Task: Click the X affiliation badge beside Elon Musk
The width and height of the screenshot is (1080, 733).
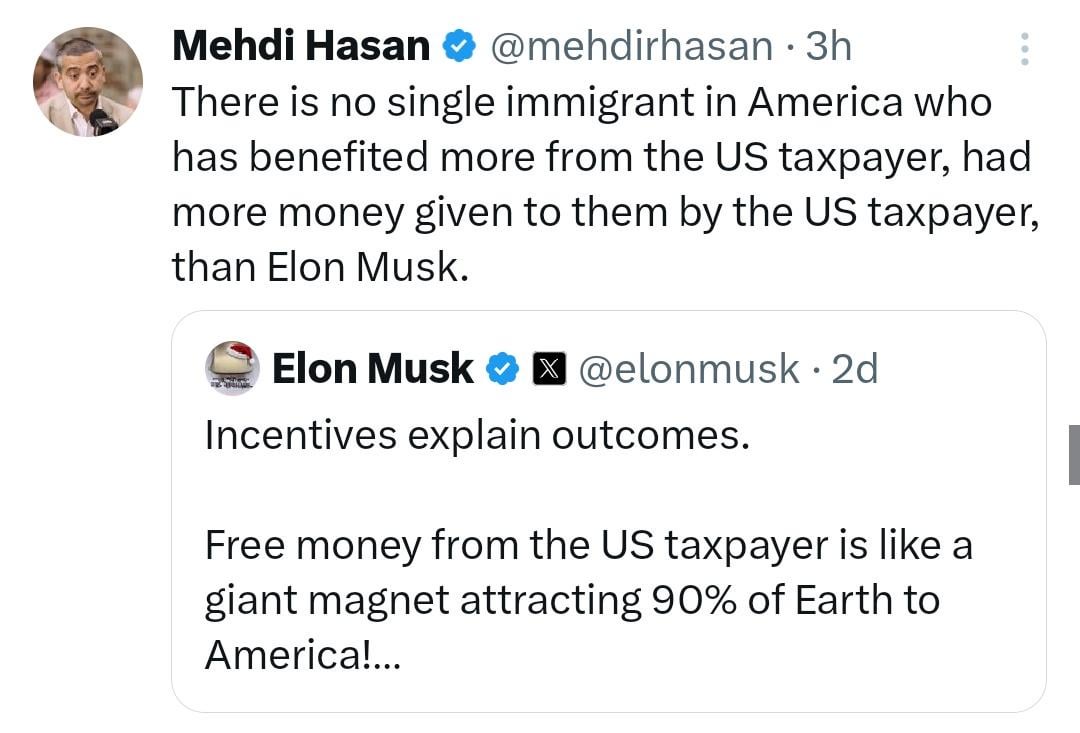Action: pos(547,369)
